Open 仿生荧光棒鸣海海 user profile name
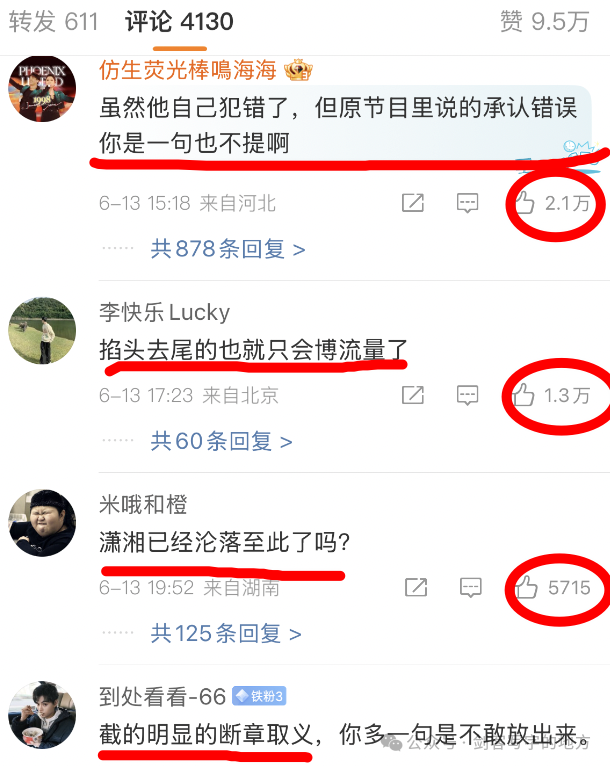 (188, 70)
